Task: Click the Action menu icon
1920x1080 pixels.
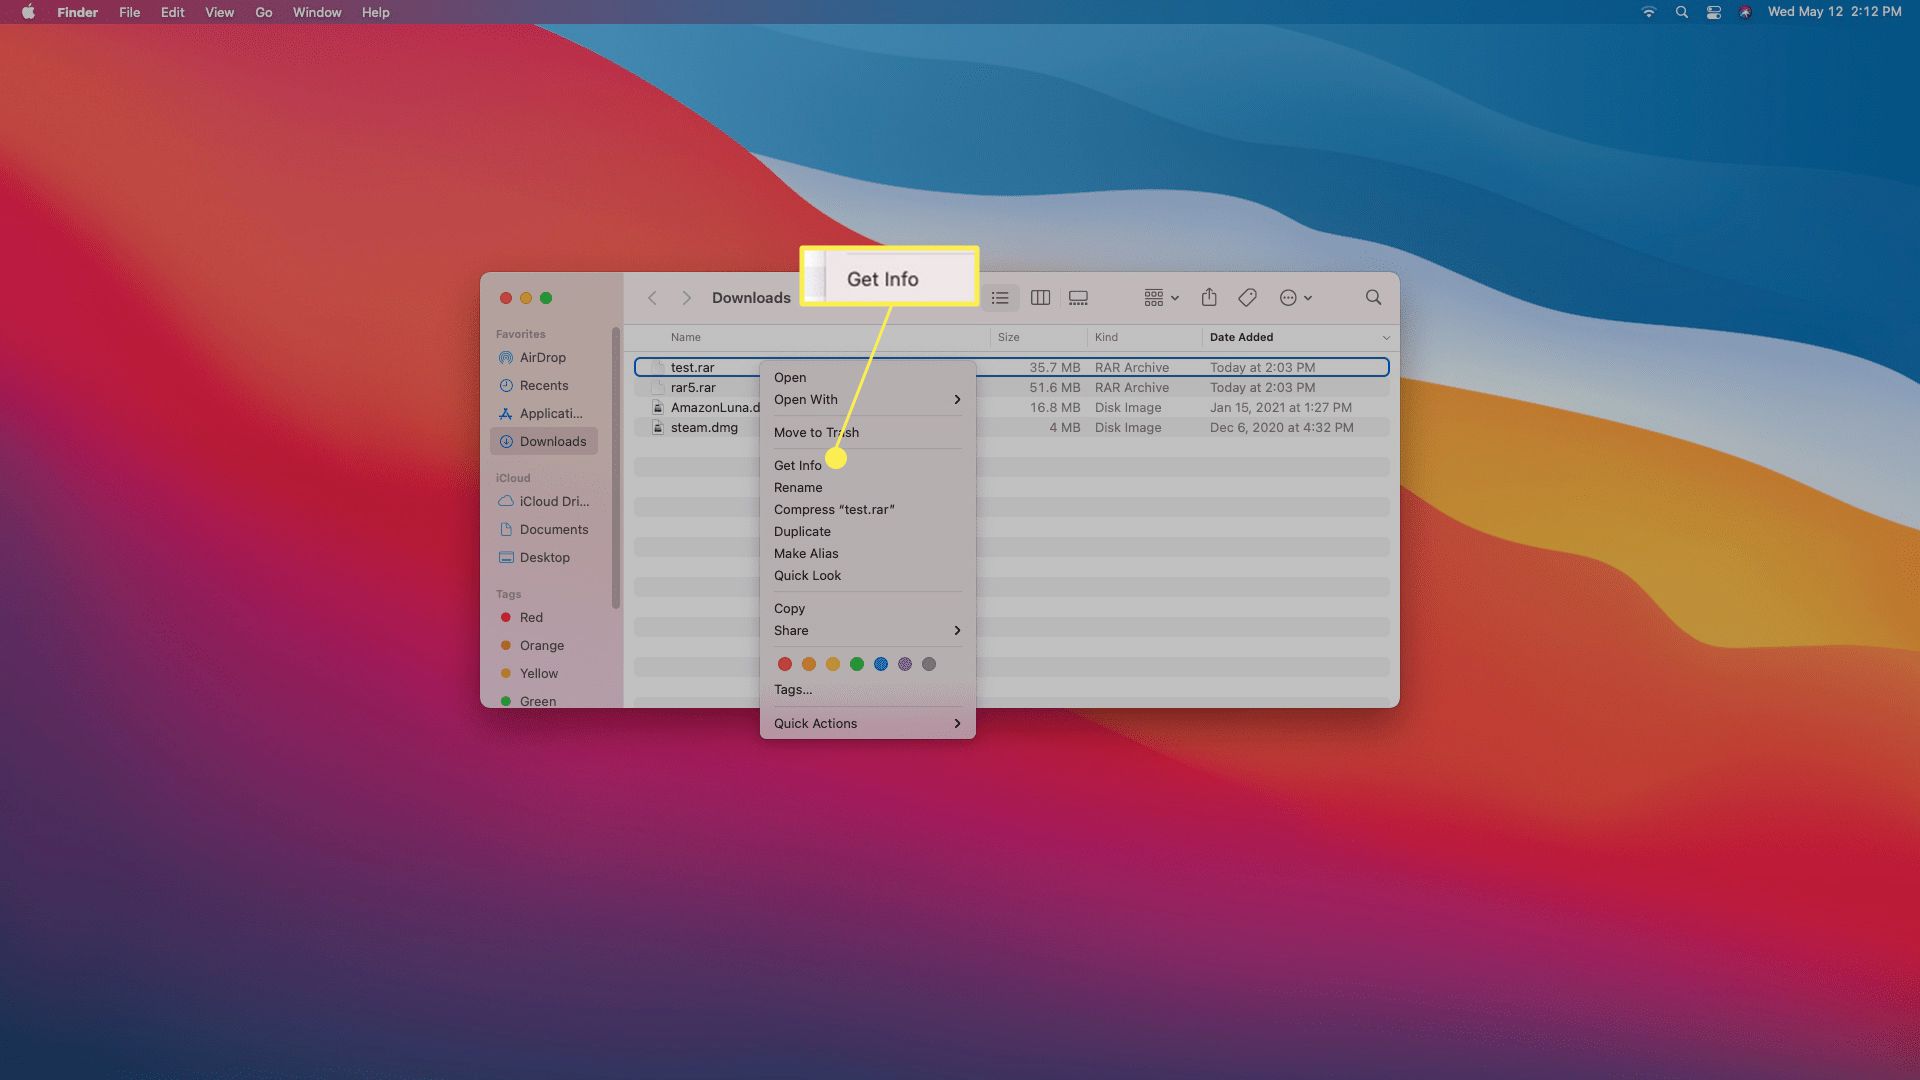Action: point(1294,298)
